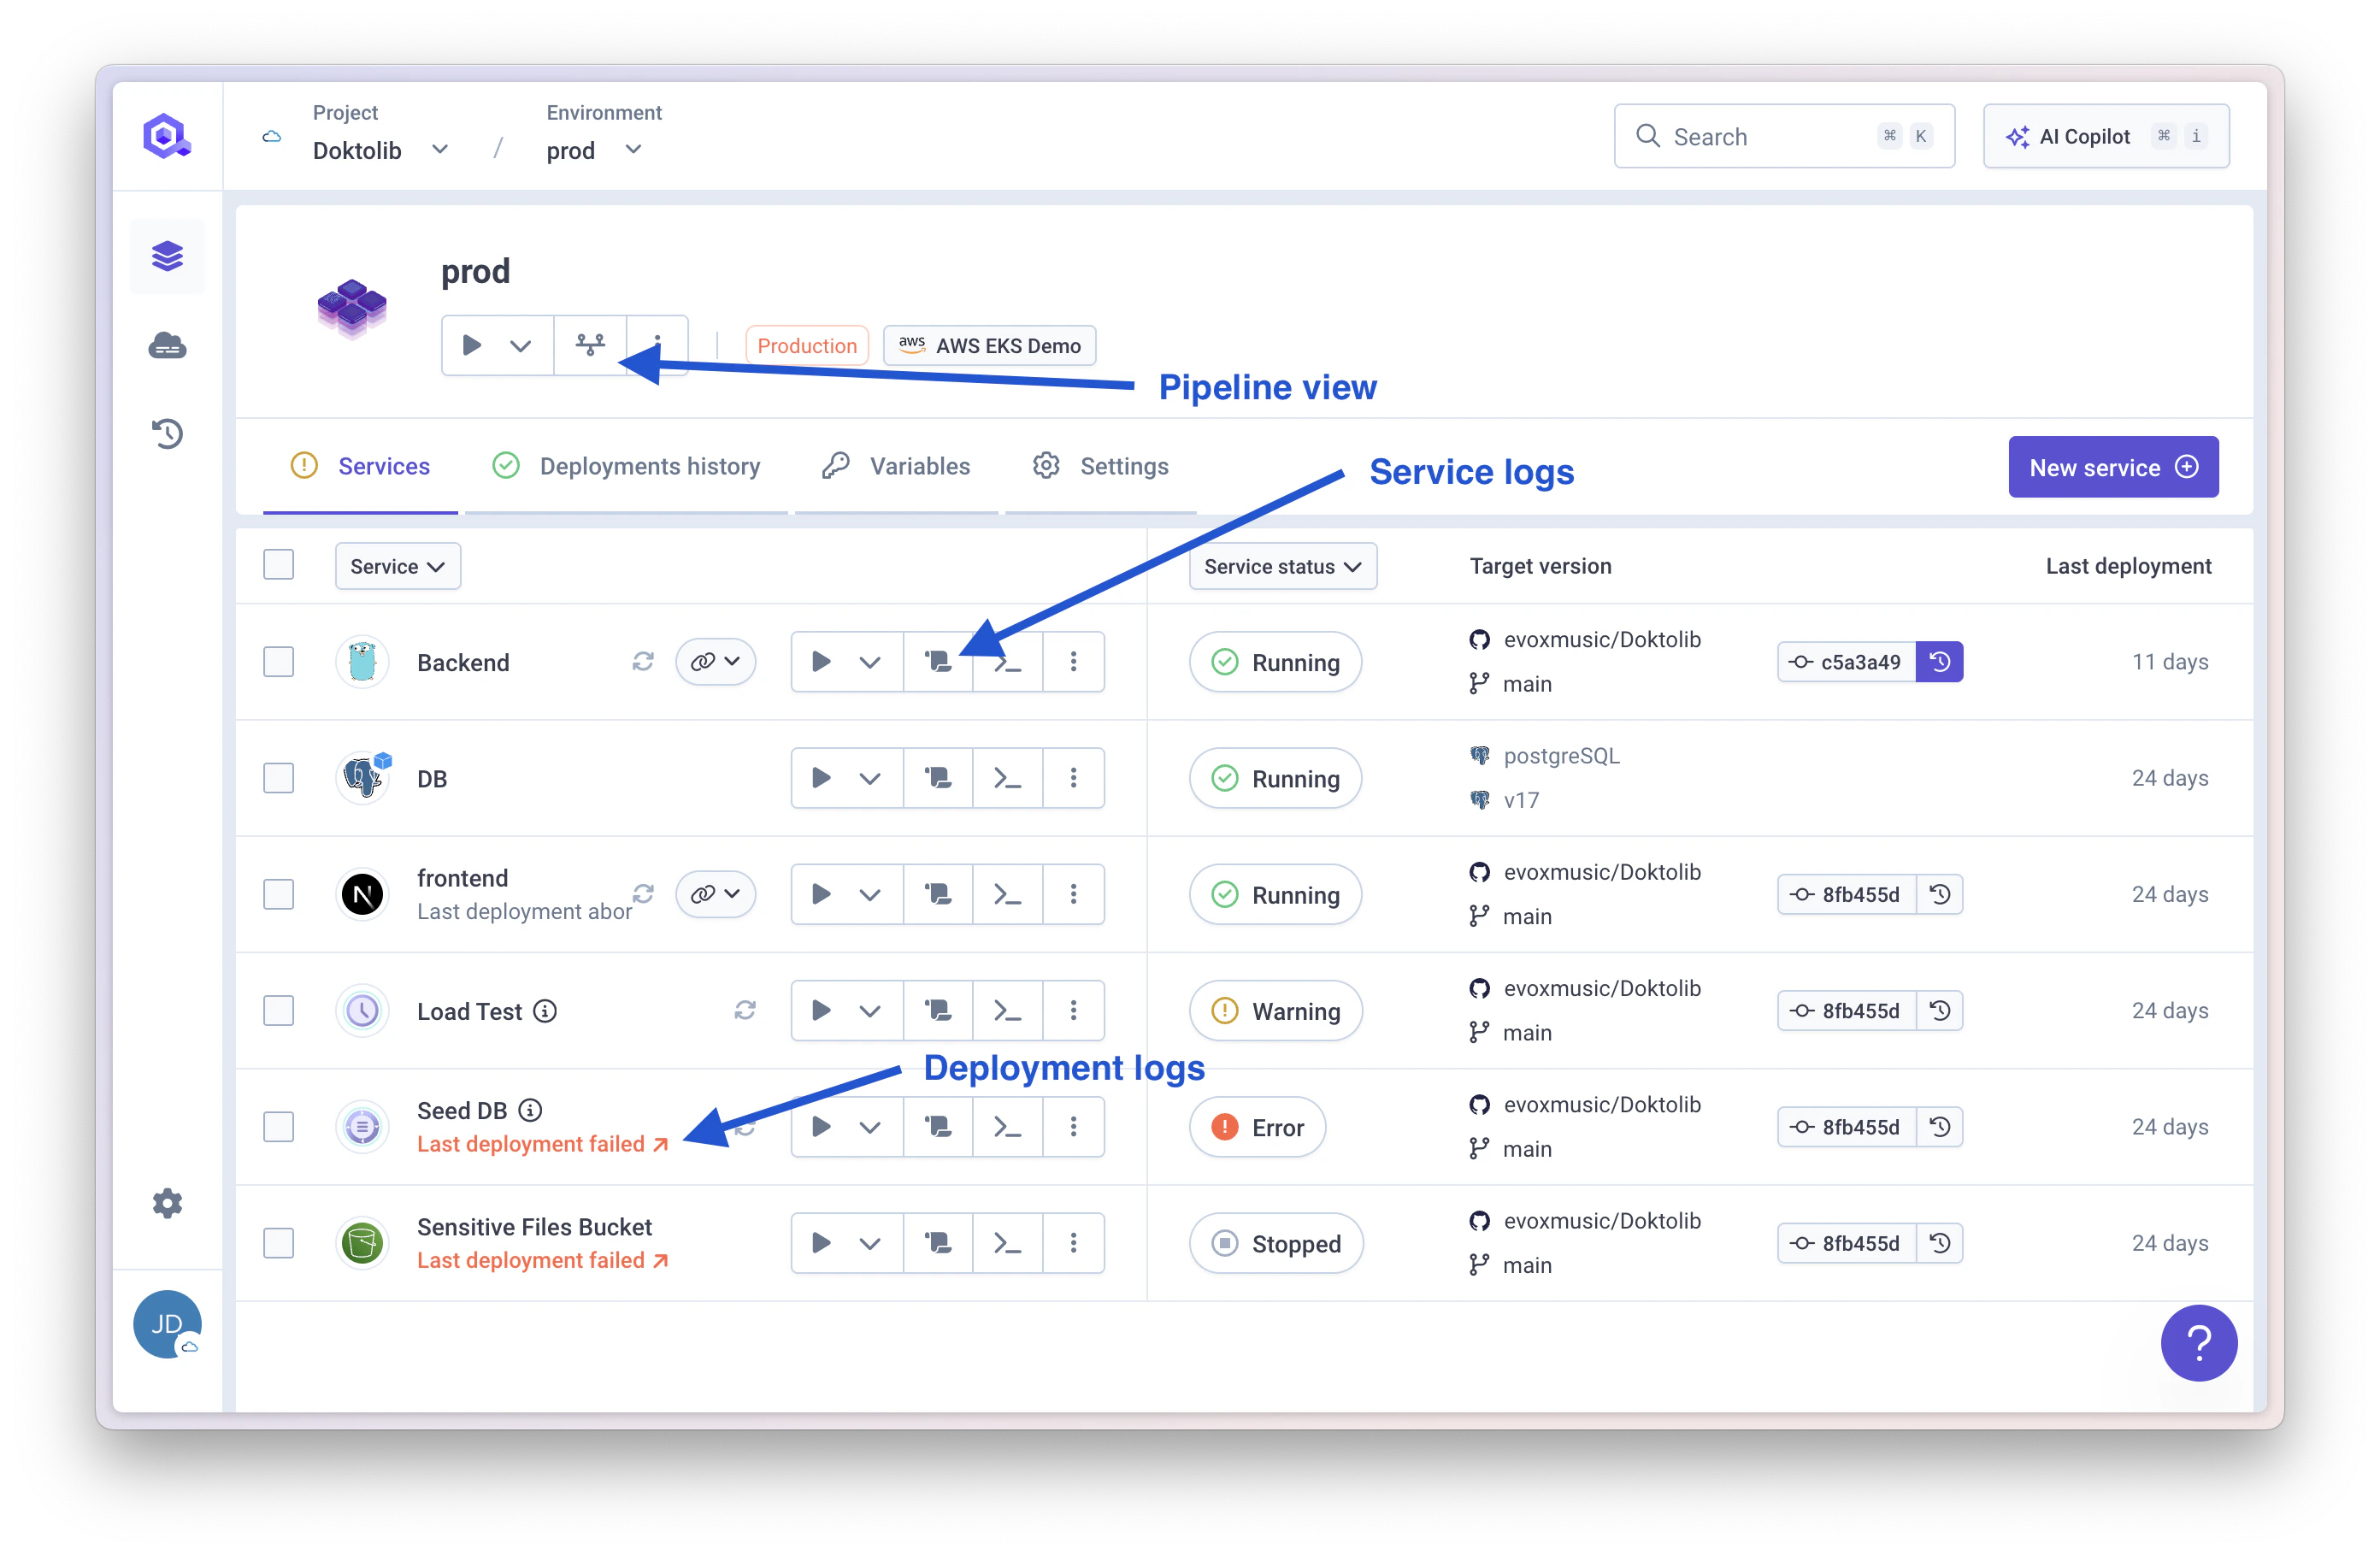Open shell terminal for DB service
Viewport: 2380px width, 1556px height.
(x=1007, y=778)
